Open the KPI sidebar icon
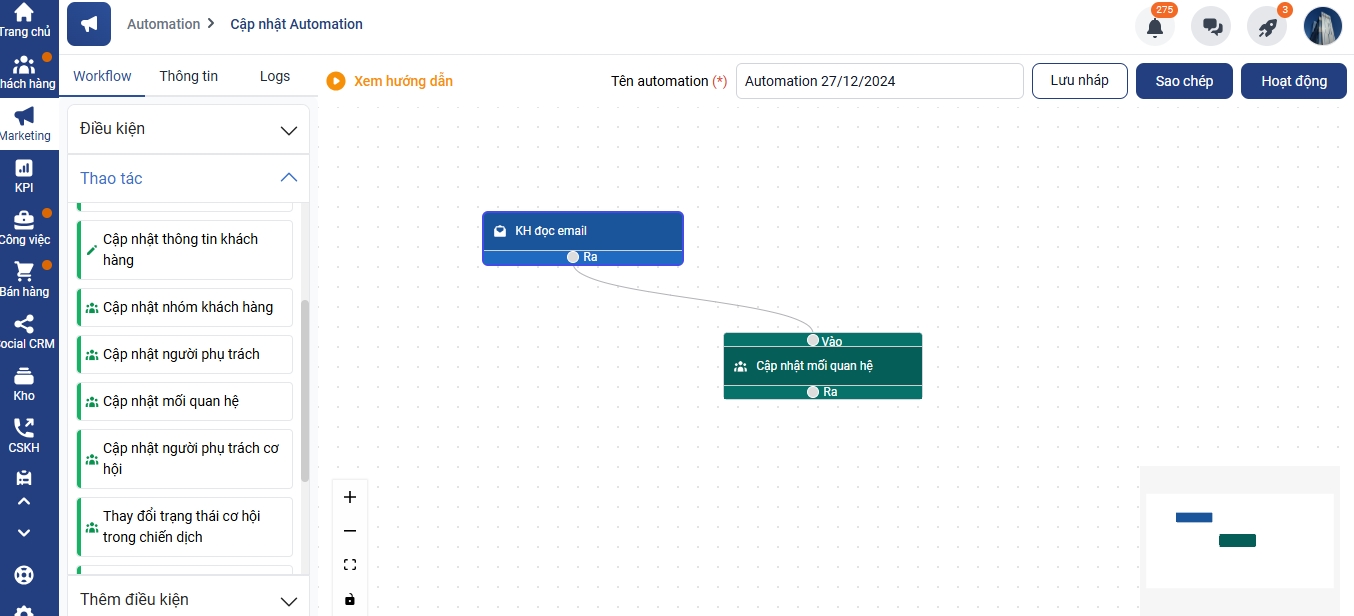 pos(24,168)
